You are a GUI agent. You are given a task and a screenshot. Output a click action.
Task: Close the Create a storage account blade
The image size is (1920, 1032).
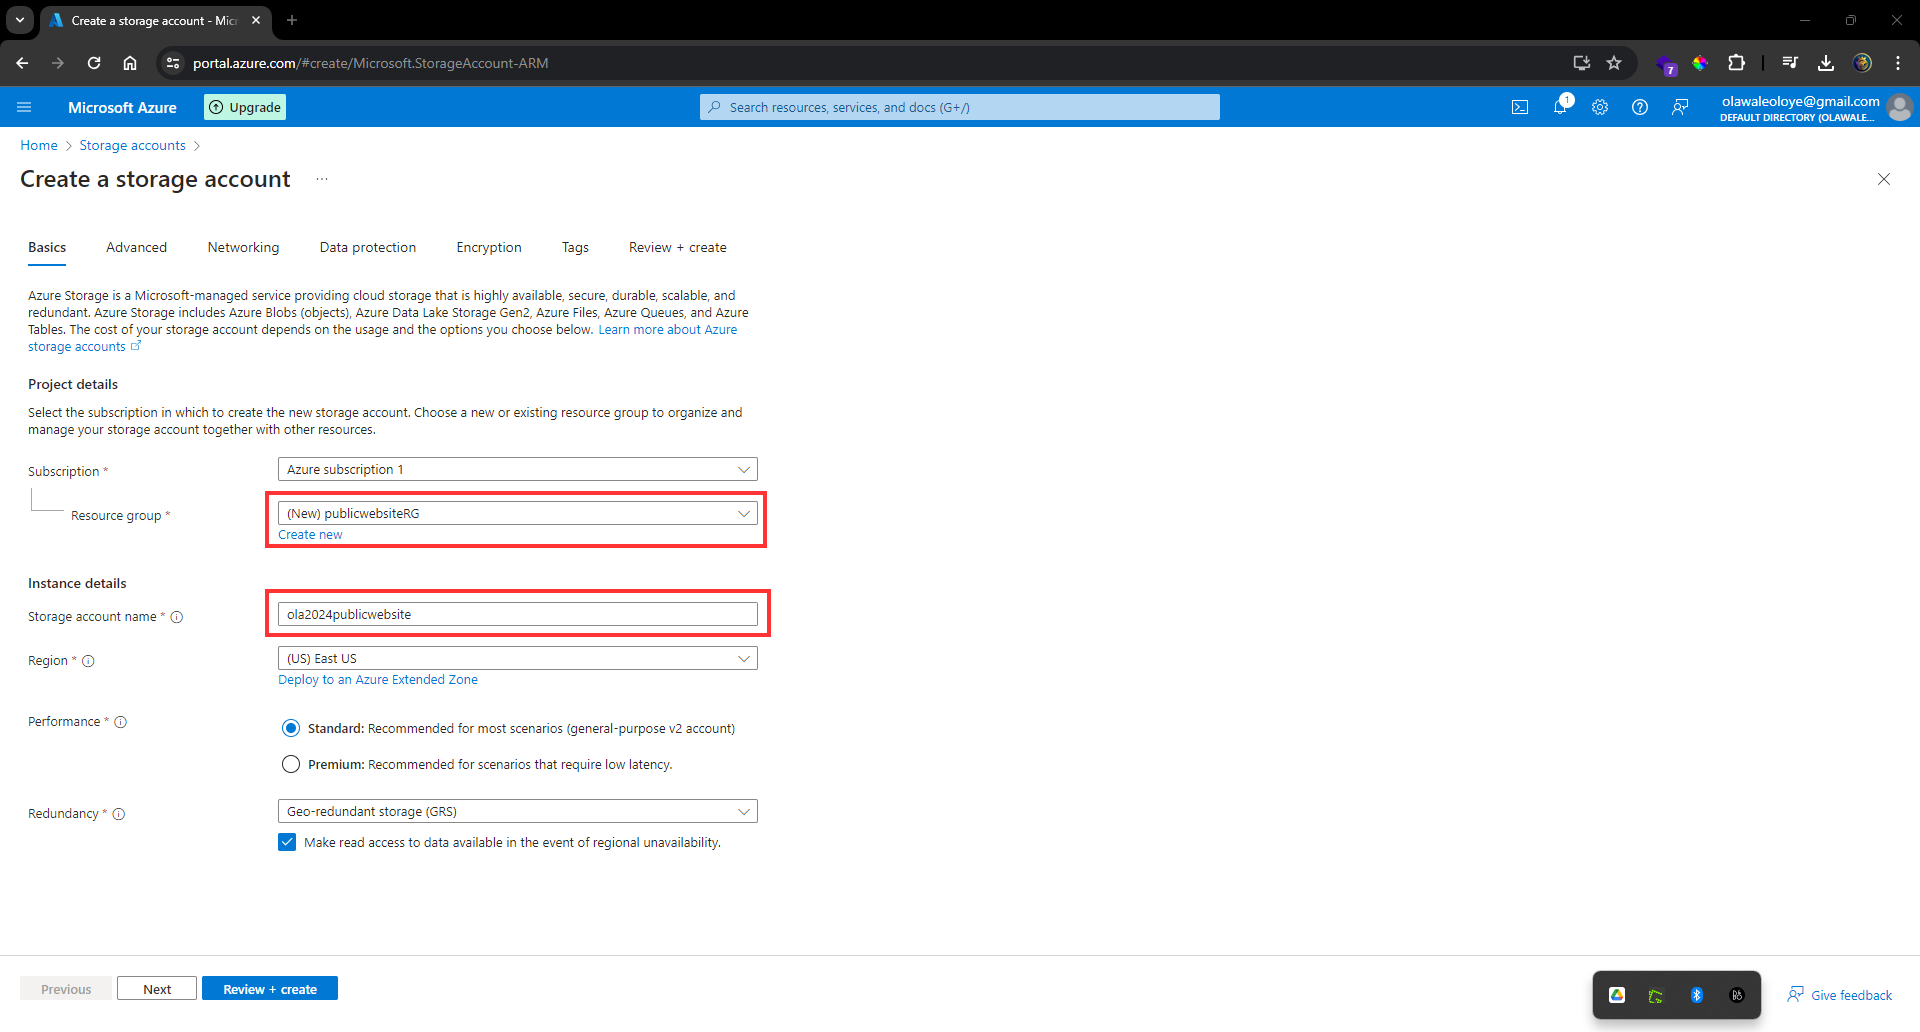tap(1884, 179)
